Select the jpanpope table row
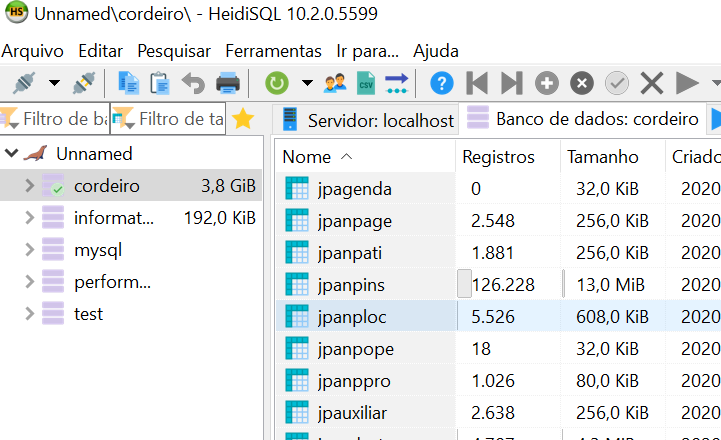Screen dimensions: 721x440 pos(498,349)
